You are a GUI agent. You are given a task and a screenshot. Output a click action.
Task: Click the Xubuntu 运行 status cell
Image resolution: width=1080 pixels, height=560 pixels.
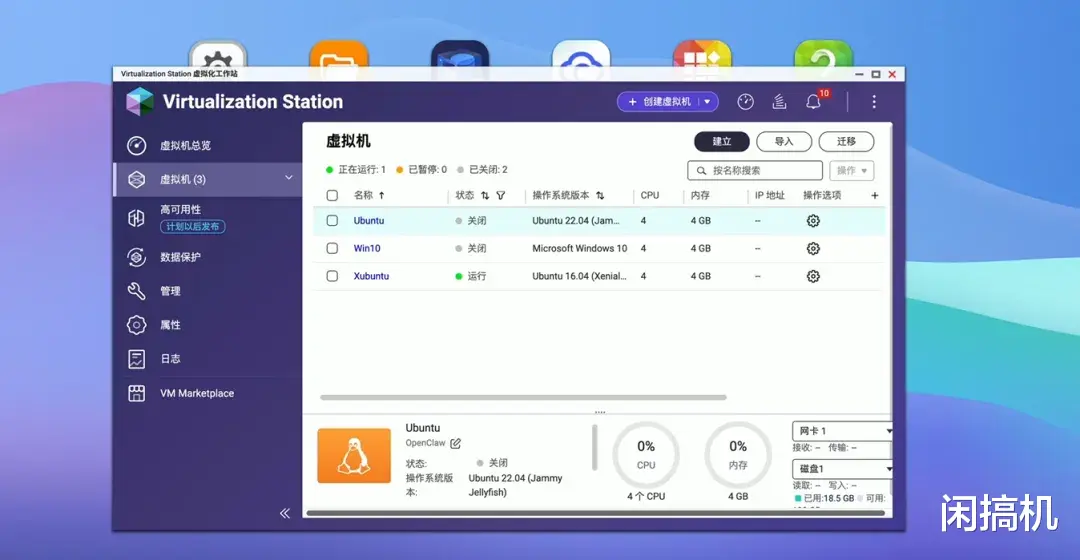tap(471, 276)
